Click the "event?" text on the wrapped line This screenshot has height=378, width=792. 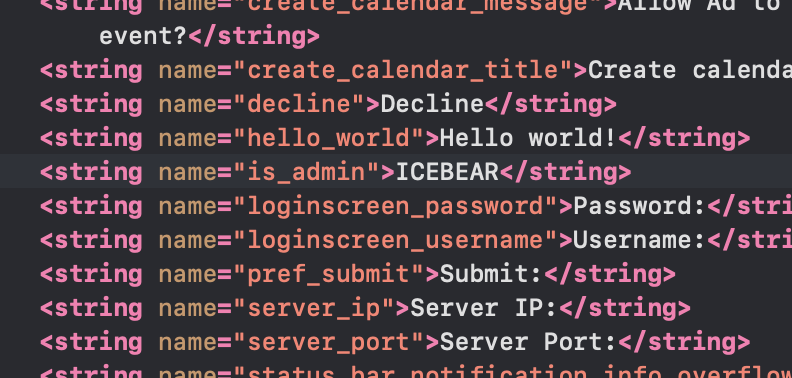143,36
